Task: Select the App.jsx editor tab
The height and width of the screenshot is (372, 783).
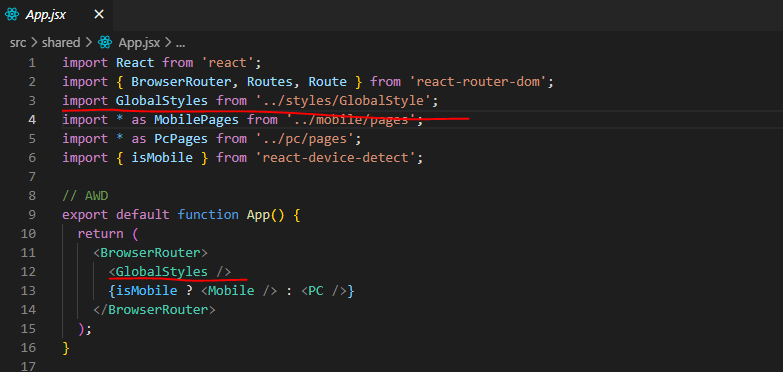Action: tap(56, 15)
